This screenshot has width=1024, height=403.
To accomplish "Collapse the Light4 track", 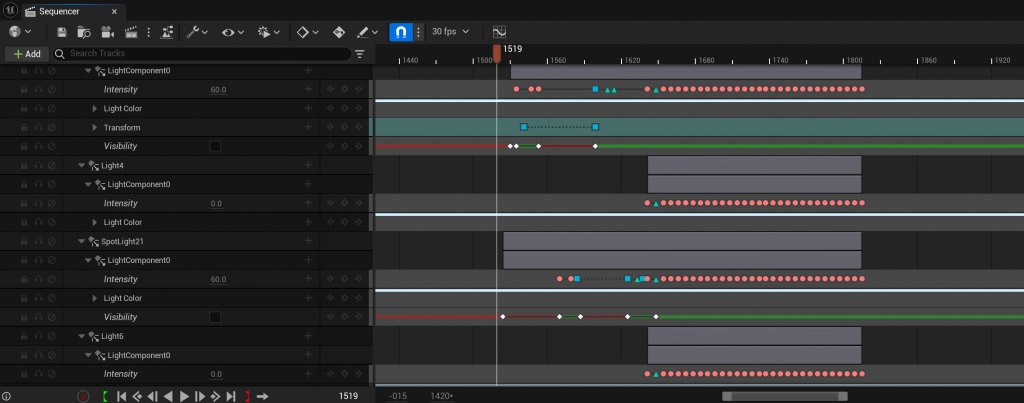I will 82,165.
